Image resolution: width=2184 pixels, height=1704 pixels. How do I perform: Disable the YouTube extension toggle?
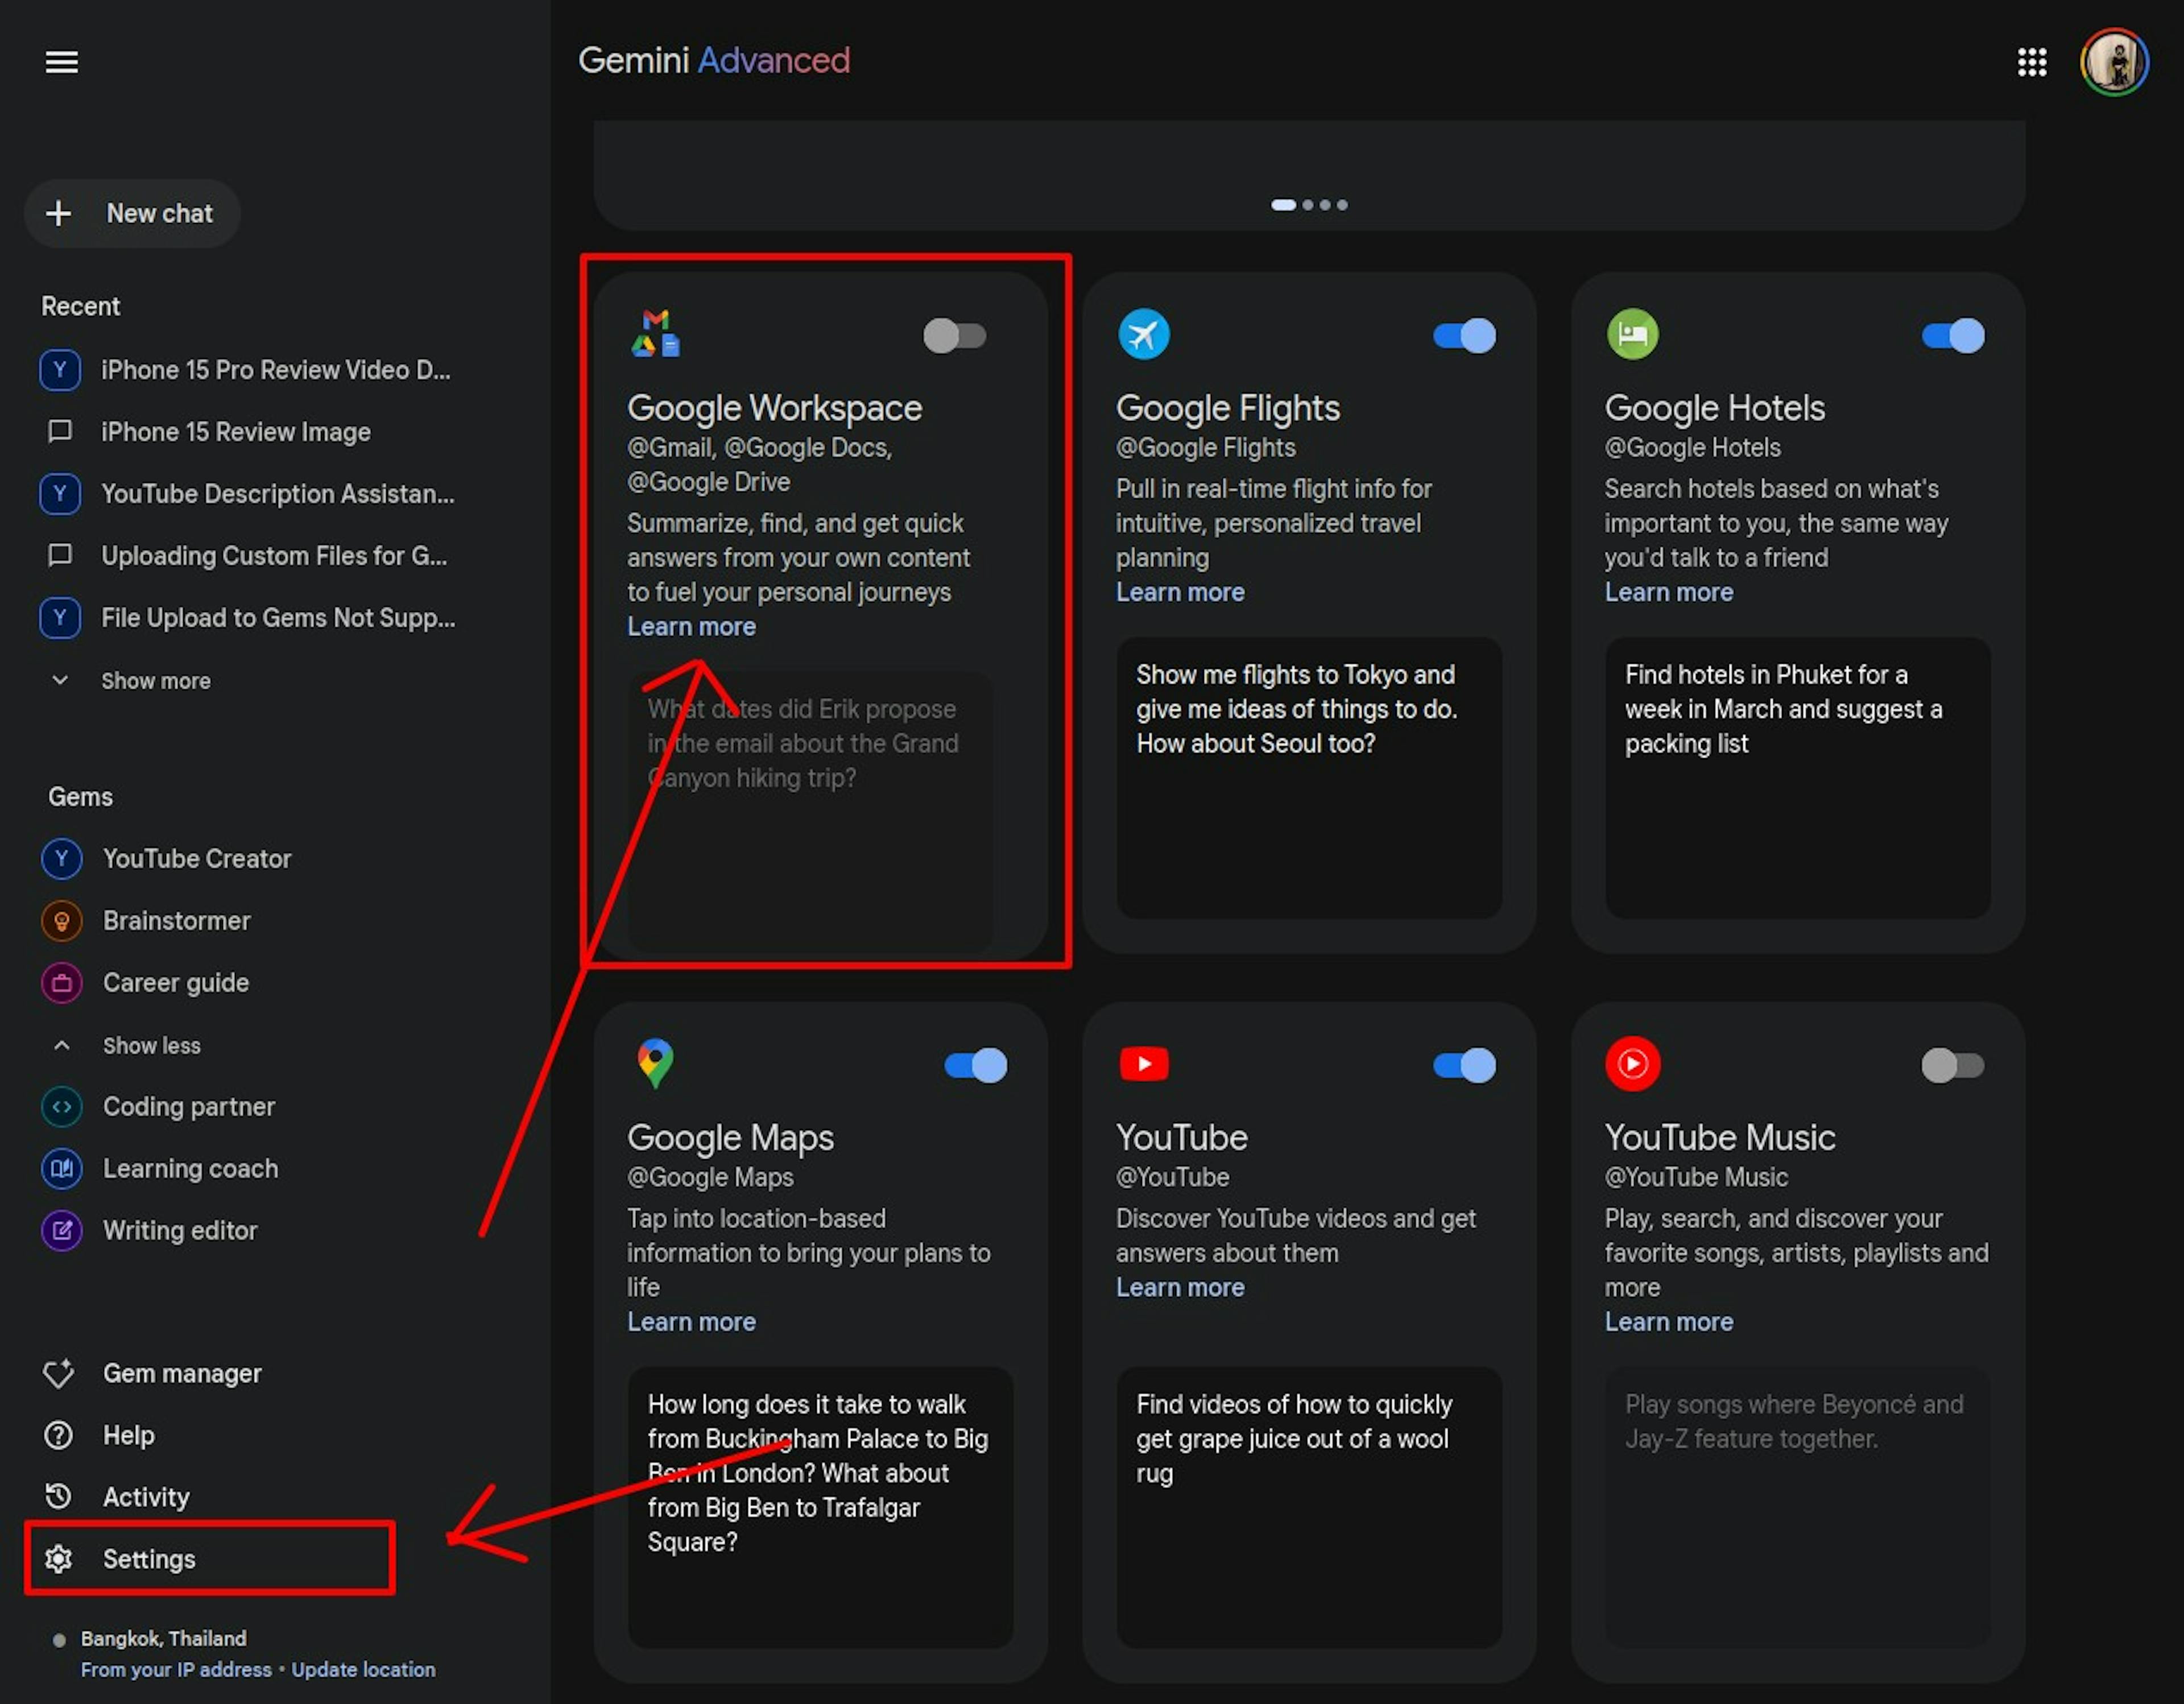(1464, 1065)
